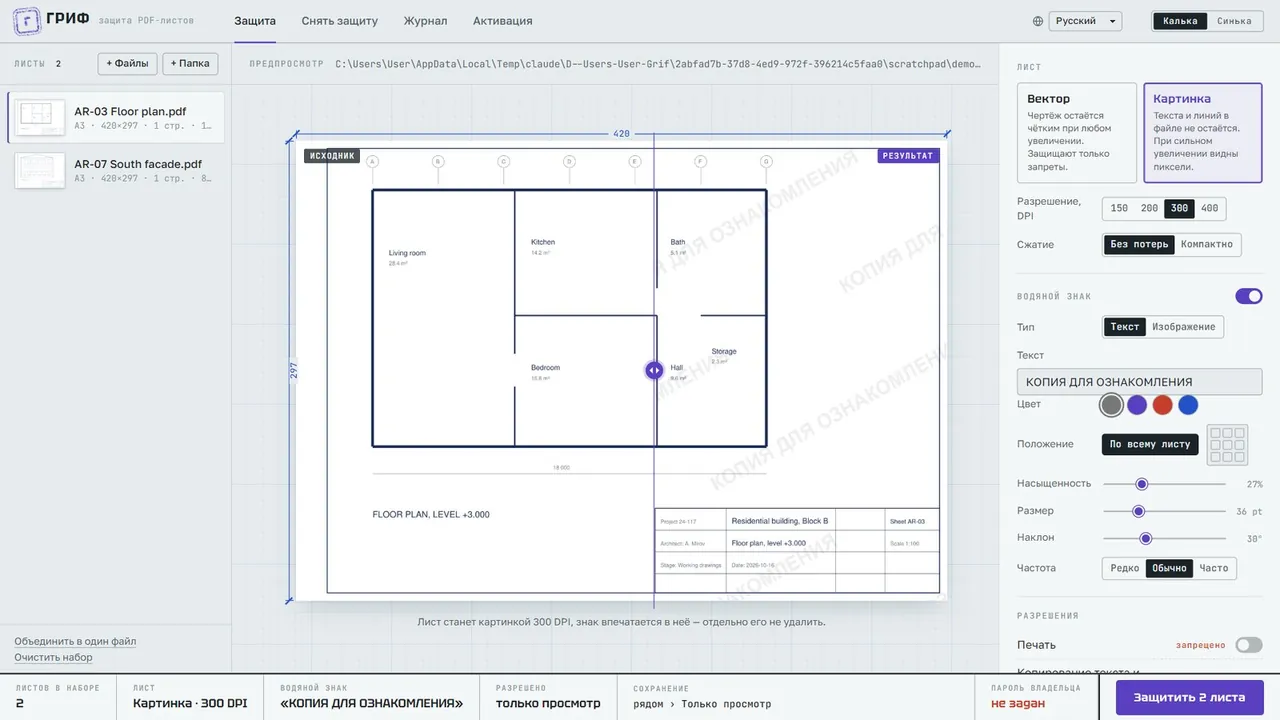Screen dimensions: 1280x720
Task: Switch theme to Калька
Action: coord(1180,21)
